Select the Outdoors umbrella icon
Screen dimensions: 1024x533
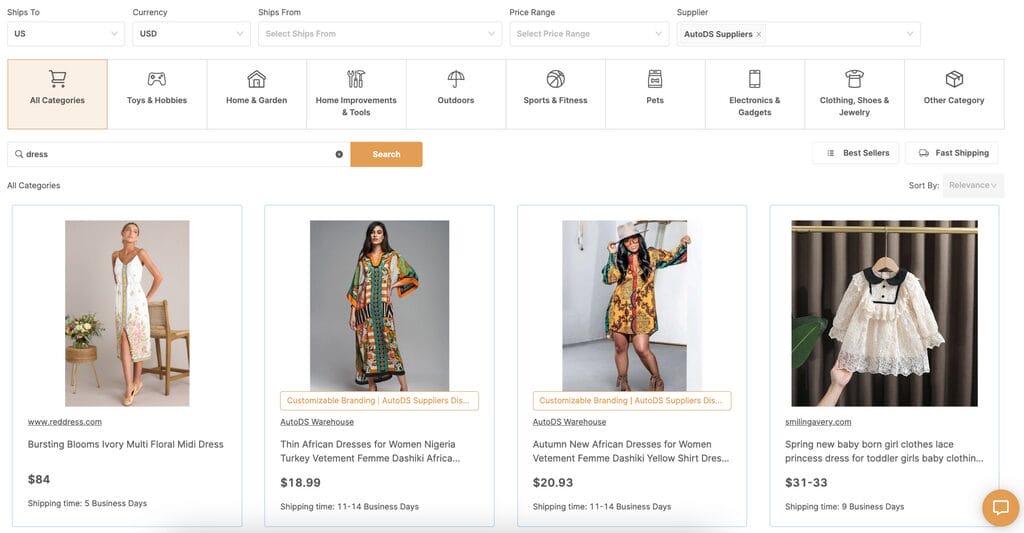click(x=456, y=79)
